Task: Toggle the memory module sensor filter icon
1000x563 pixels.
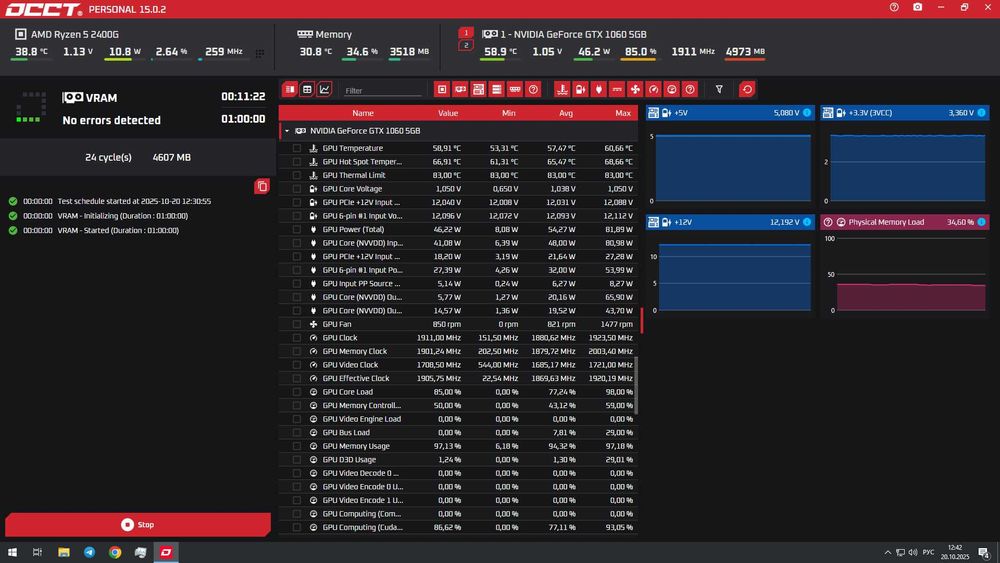Action: [x=515, y=89]
